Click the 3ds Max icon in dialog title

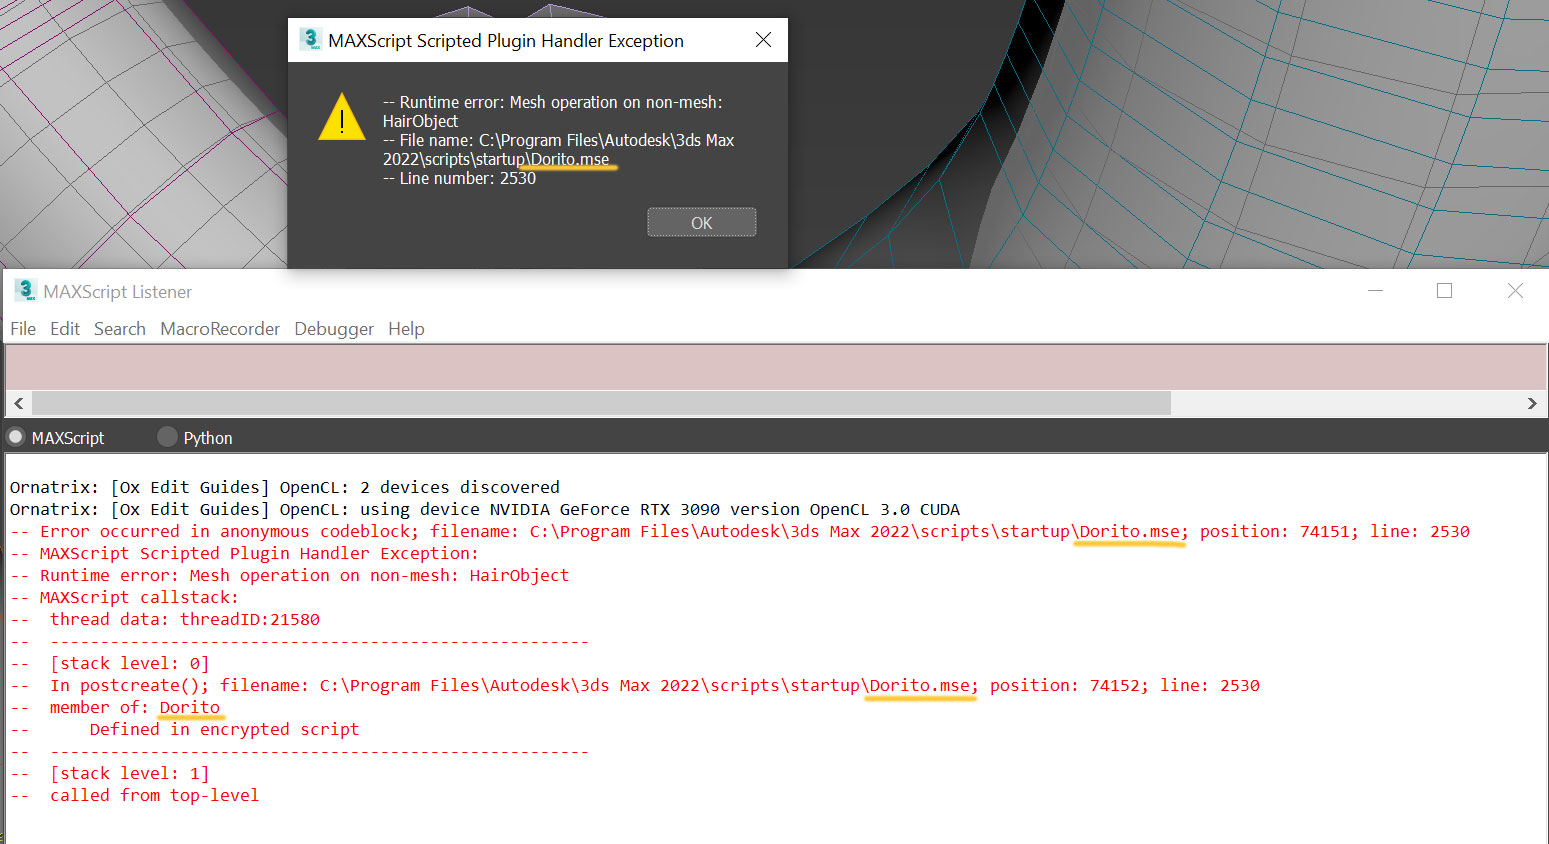pyautogui.click(x=310, y=40)
